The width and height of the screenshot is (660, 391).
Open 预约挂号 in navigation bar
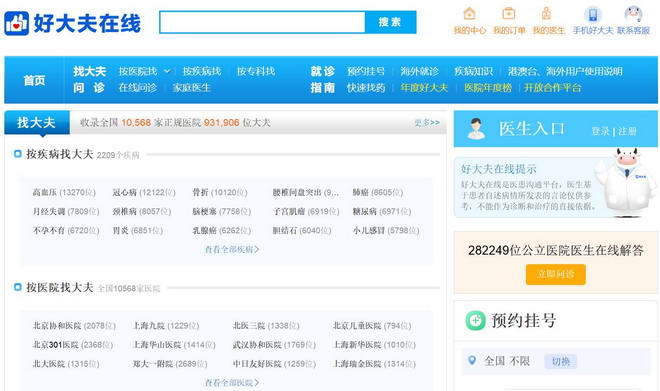[x=366, y=71]
